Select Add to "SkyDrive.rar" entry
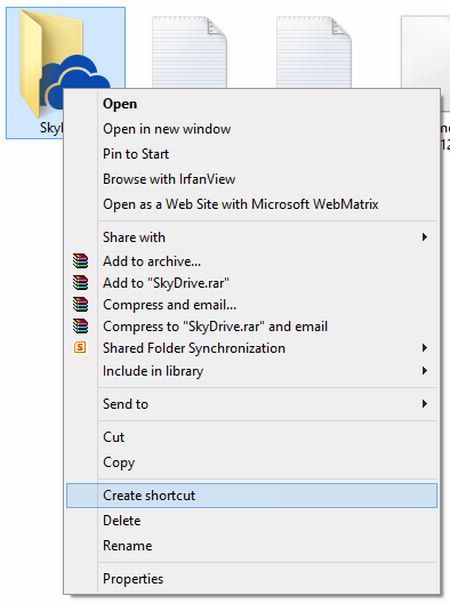 click(x=252, y=283)
